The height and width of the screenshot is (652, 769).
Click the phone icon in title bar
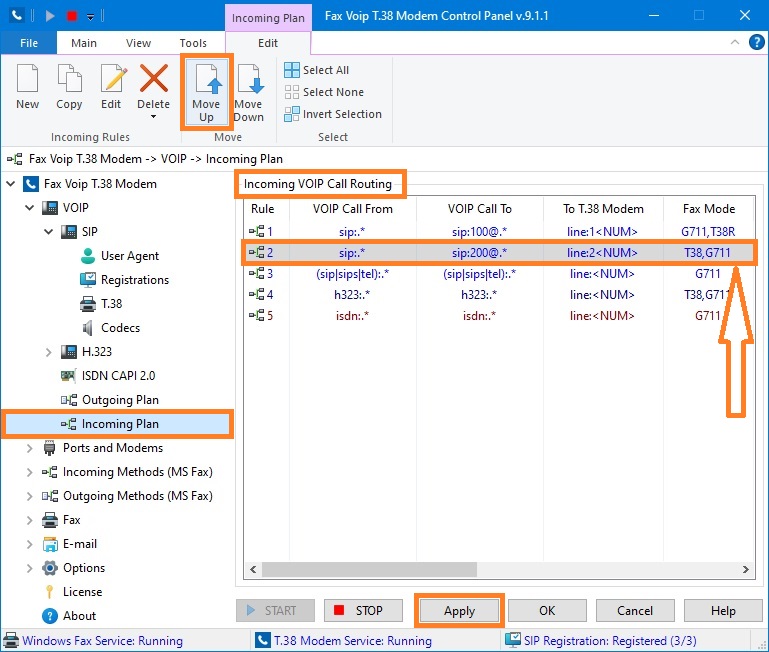tap(16, 16)
